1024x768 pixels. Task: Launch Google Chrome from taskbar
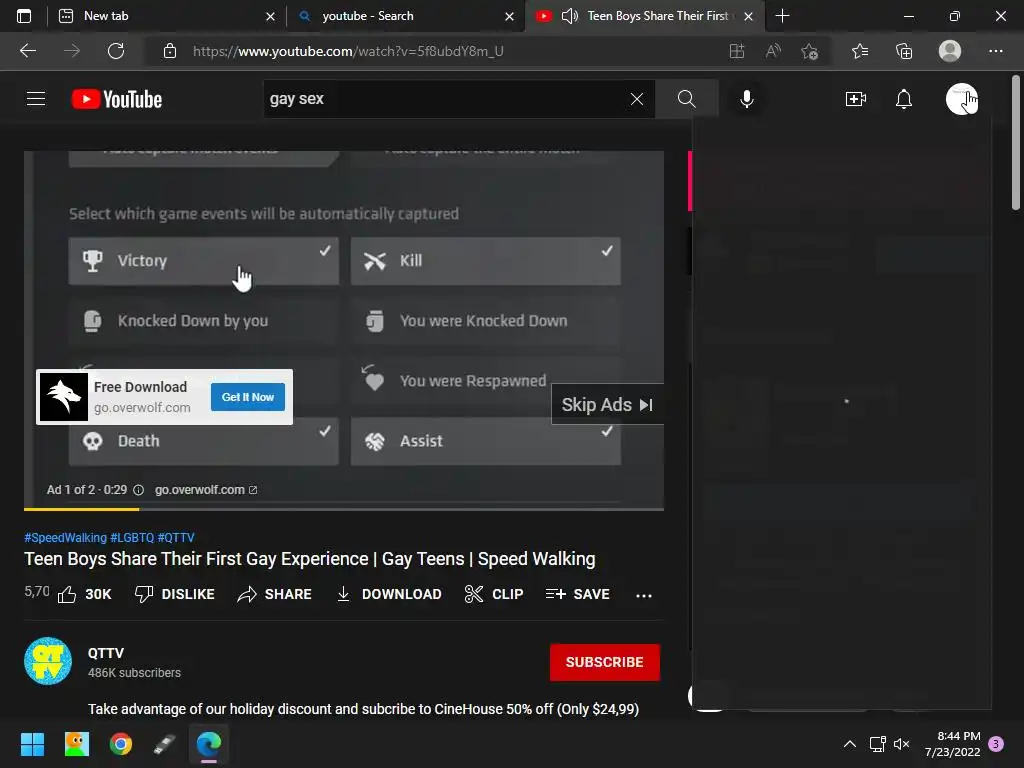pos(121,744)
